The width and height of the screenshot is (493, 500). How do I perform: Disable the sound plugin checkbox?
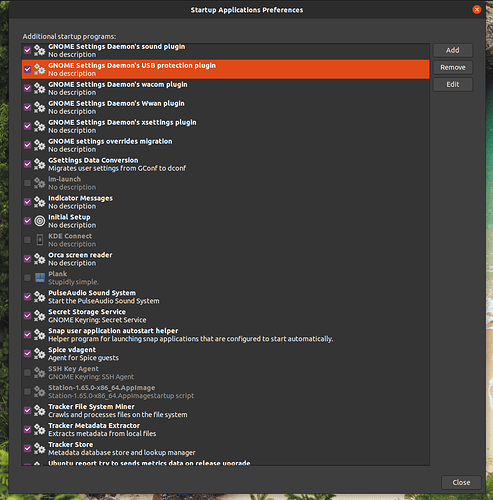tap(27, 50)
